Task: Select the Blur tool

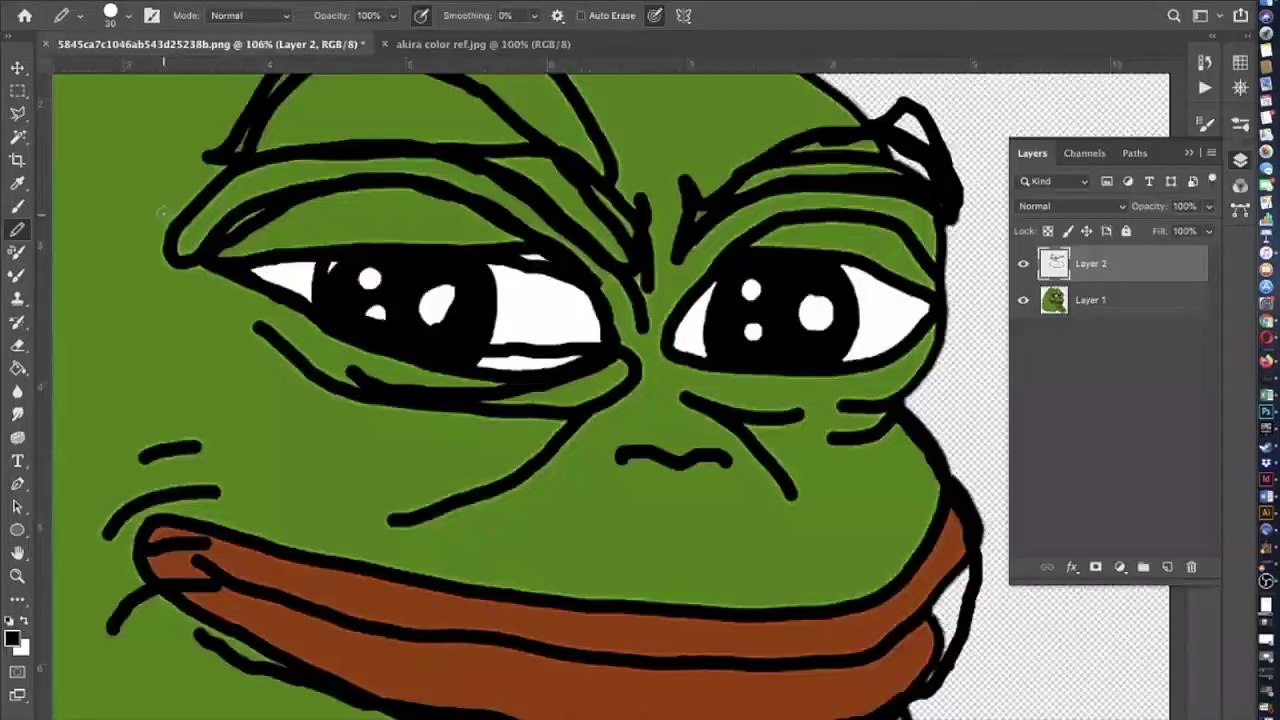Action: pyautogui.click(x=17, y=391)
